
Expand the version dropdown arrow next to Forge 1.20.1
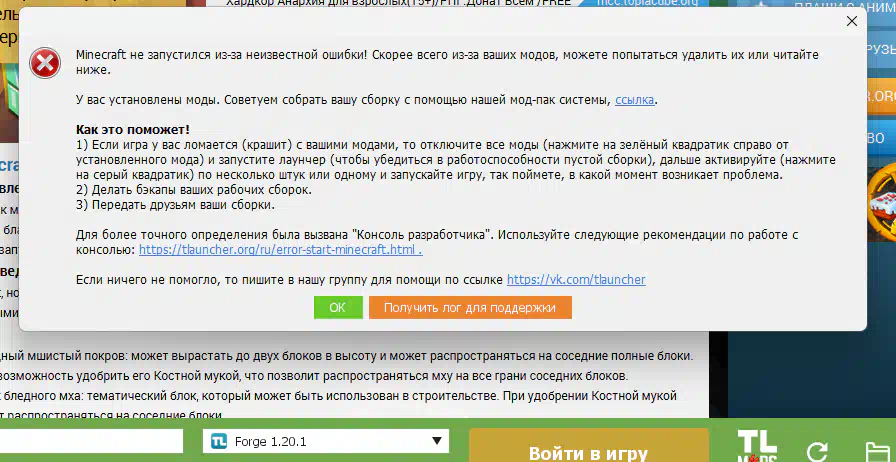[437, 441]
